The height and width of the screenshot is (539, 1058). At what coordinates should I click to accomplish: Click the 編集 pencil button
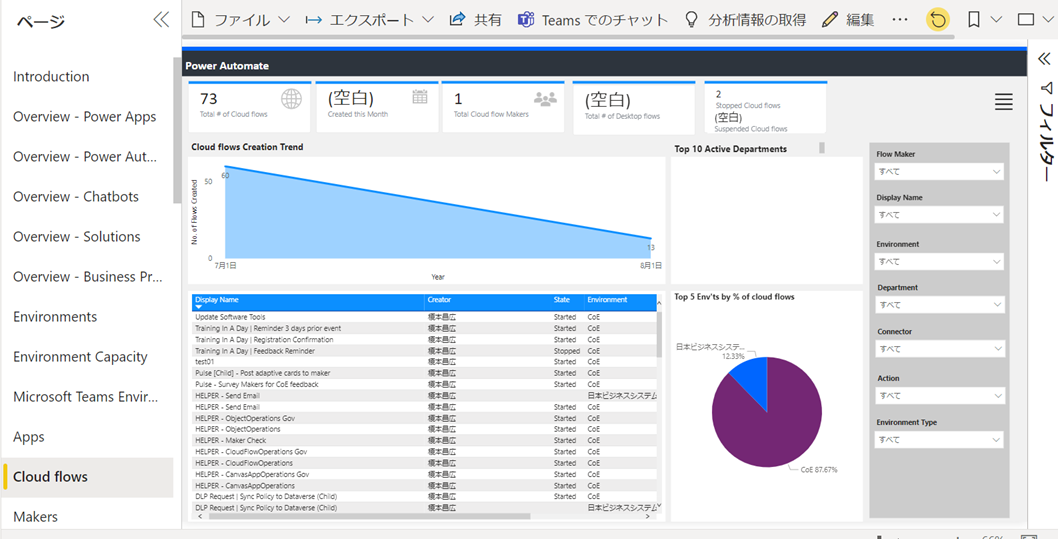pos(848,20)
